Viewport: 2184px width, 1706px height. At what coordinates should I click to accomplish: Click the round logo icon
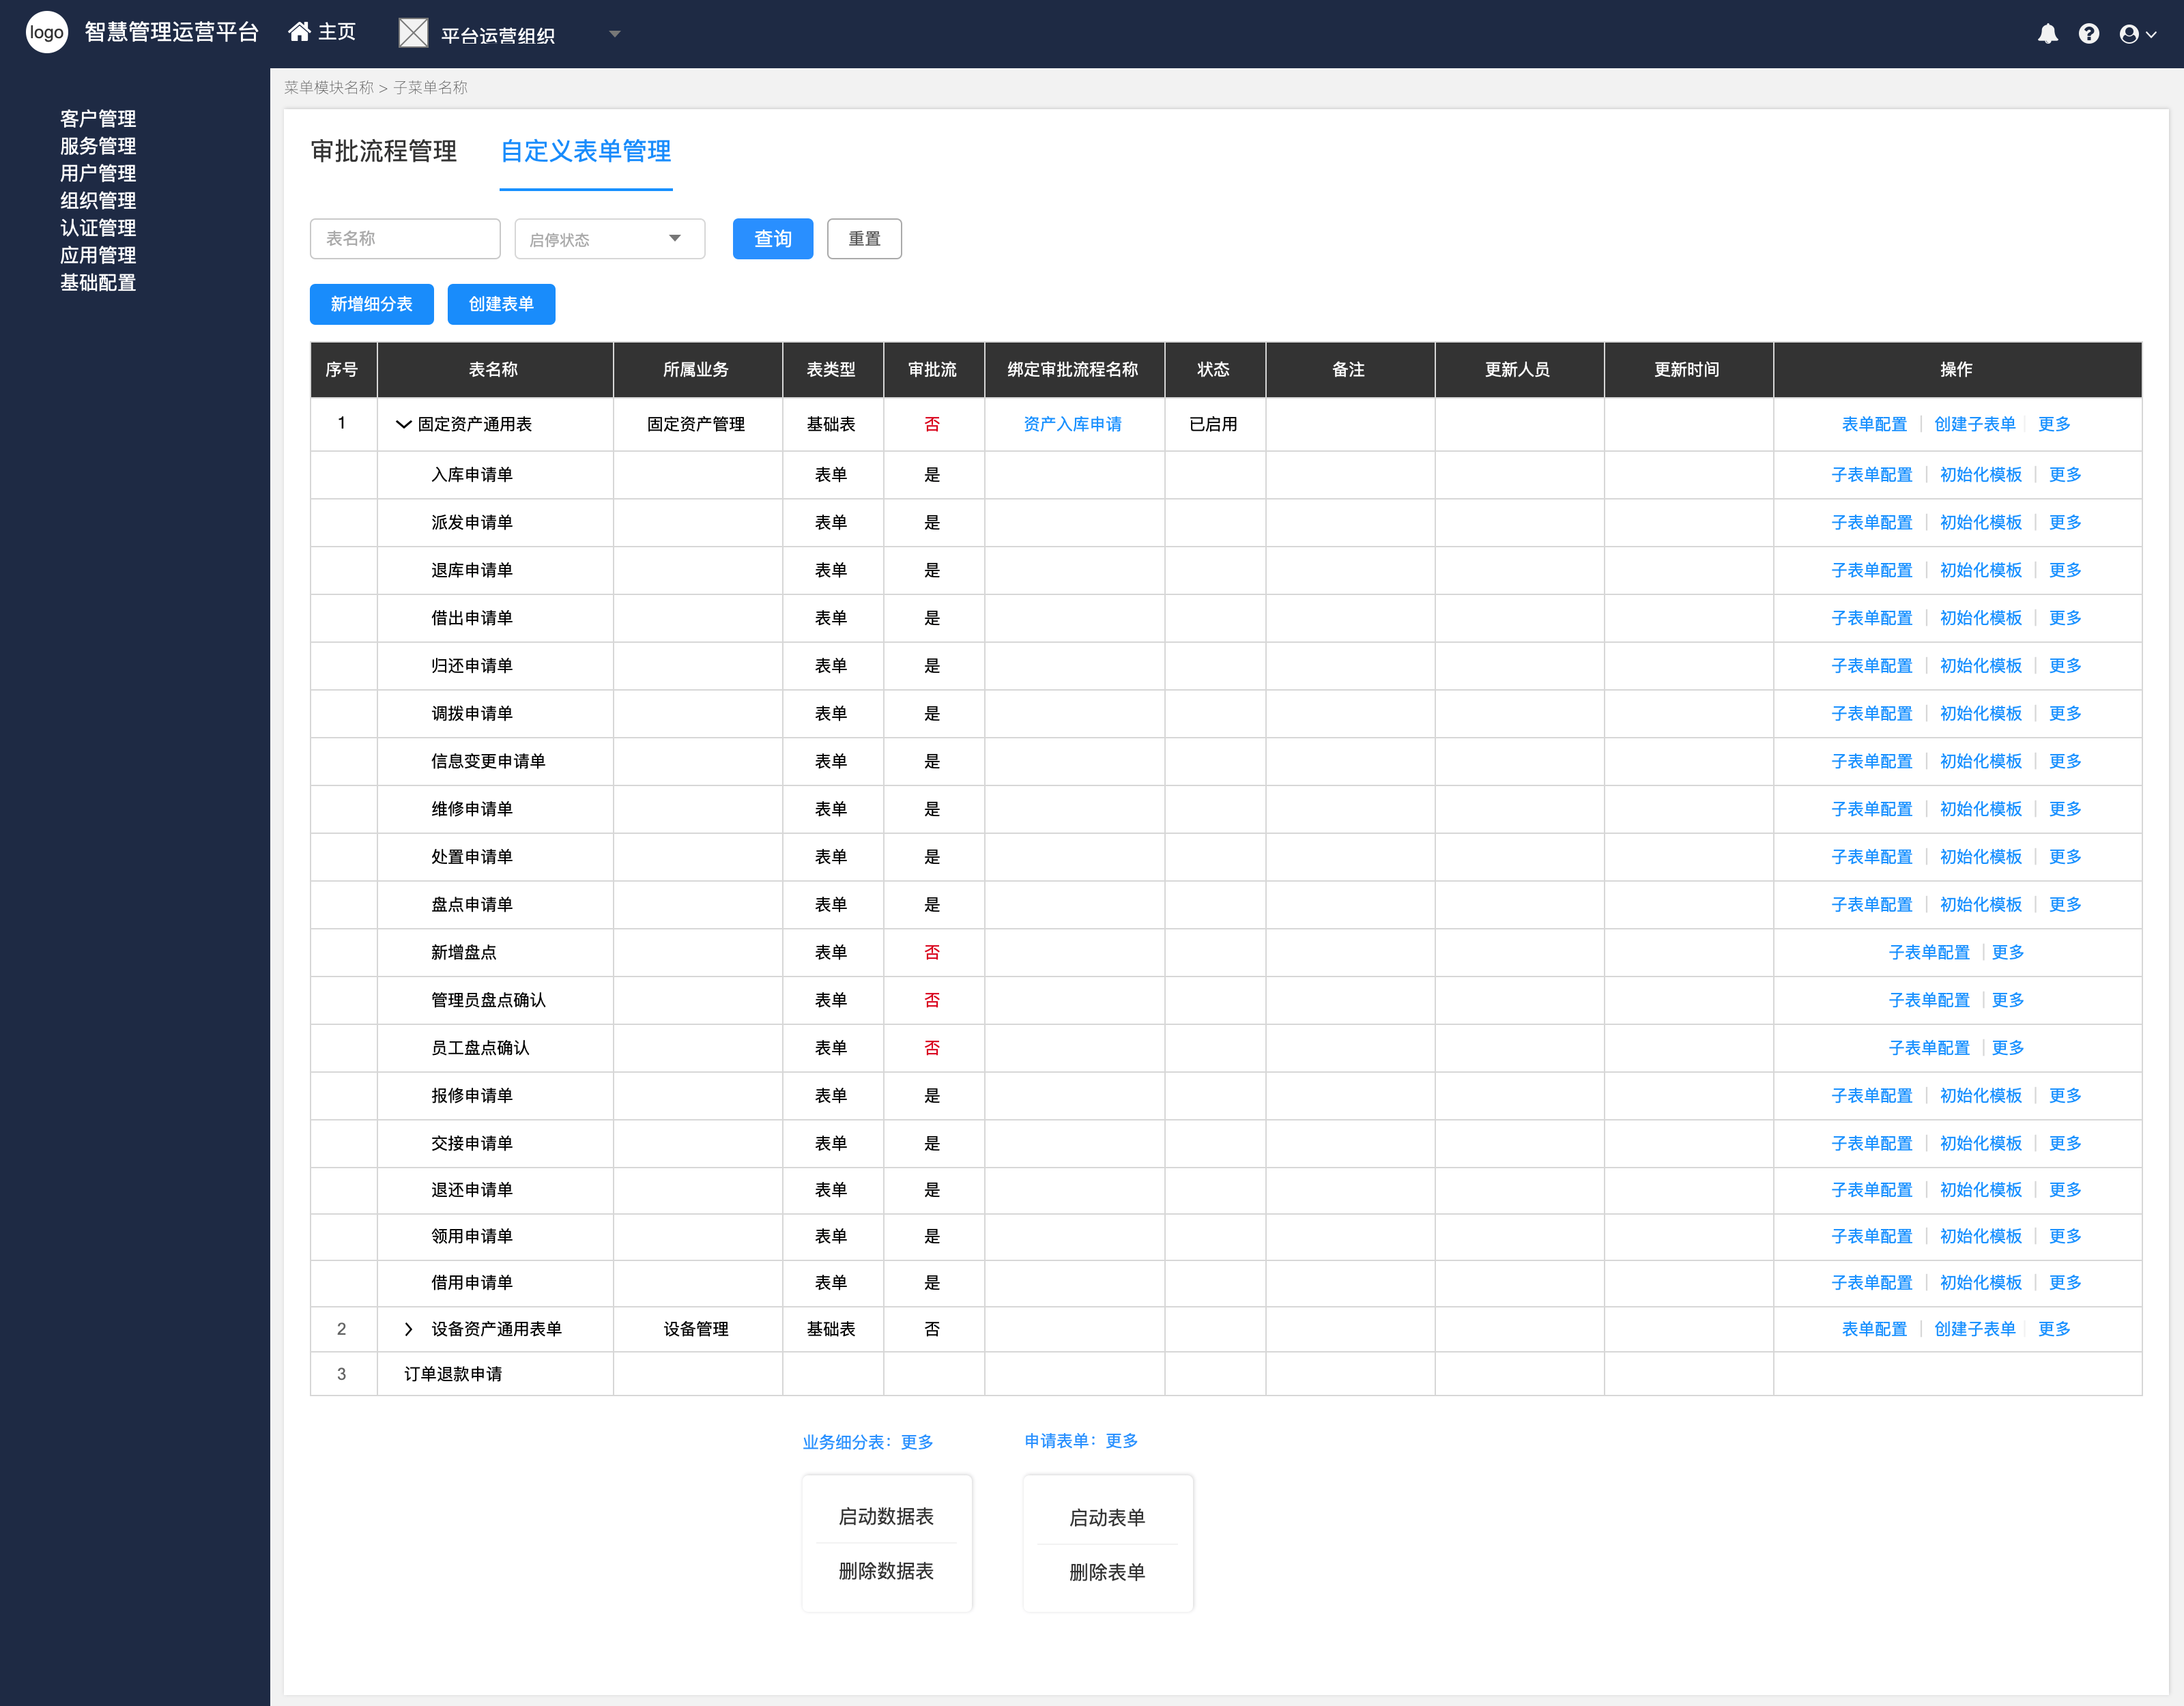[x=46, y=33]
